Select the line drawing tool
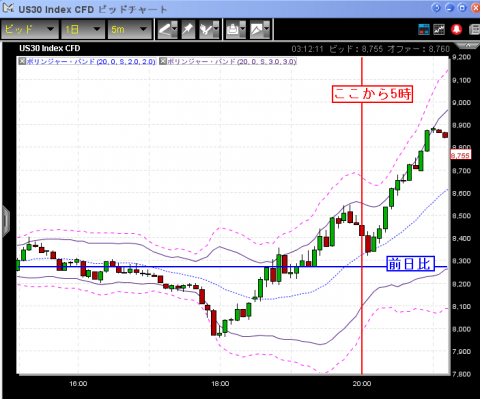The image size is (480, 399). [165, 30]
